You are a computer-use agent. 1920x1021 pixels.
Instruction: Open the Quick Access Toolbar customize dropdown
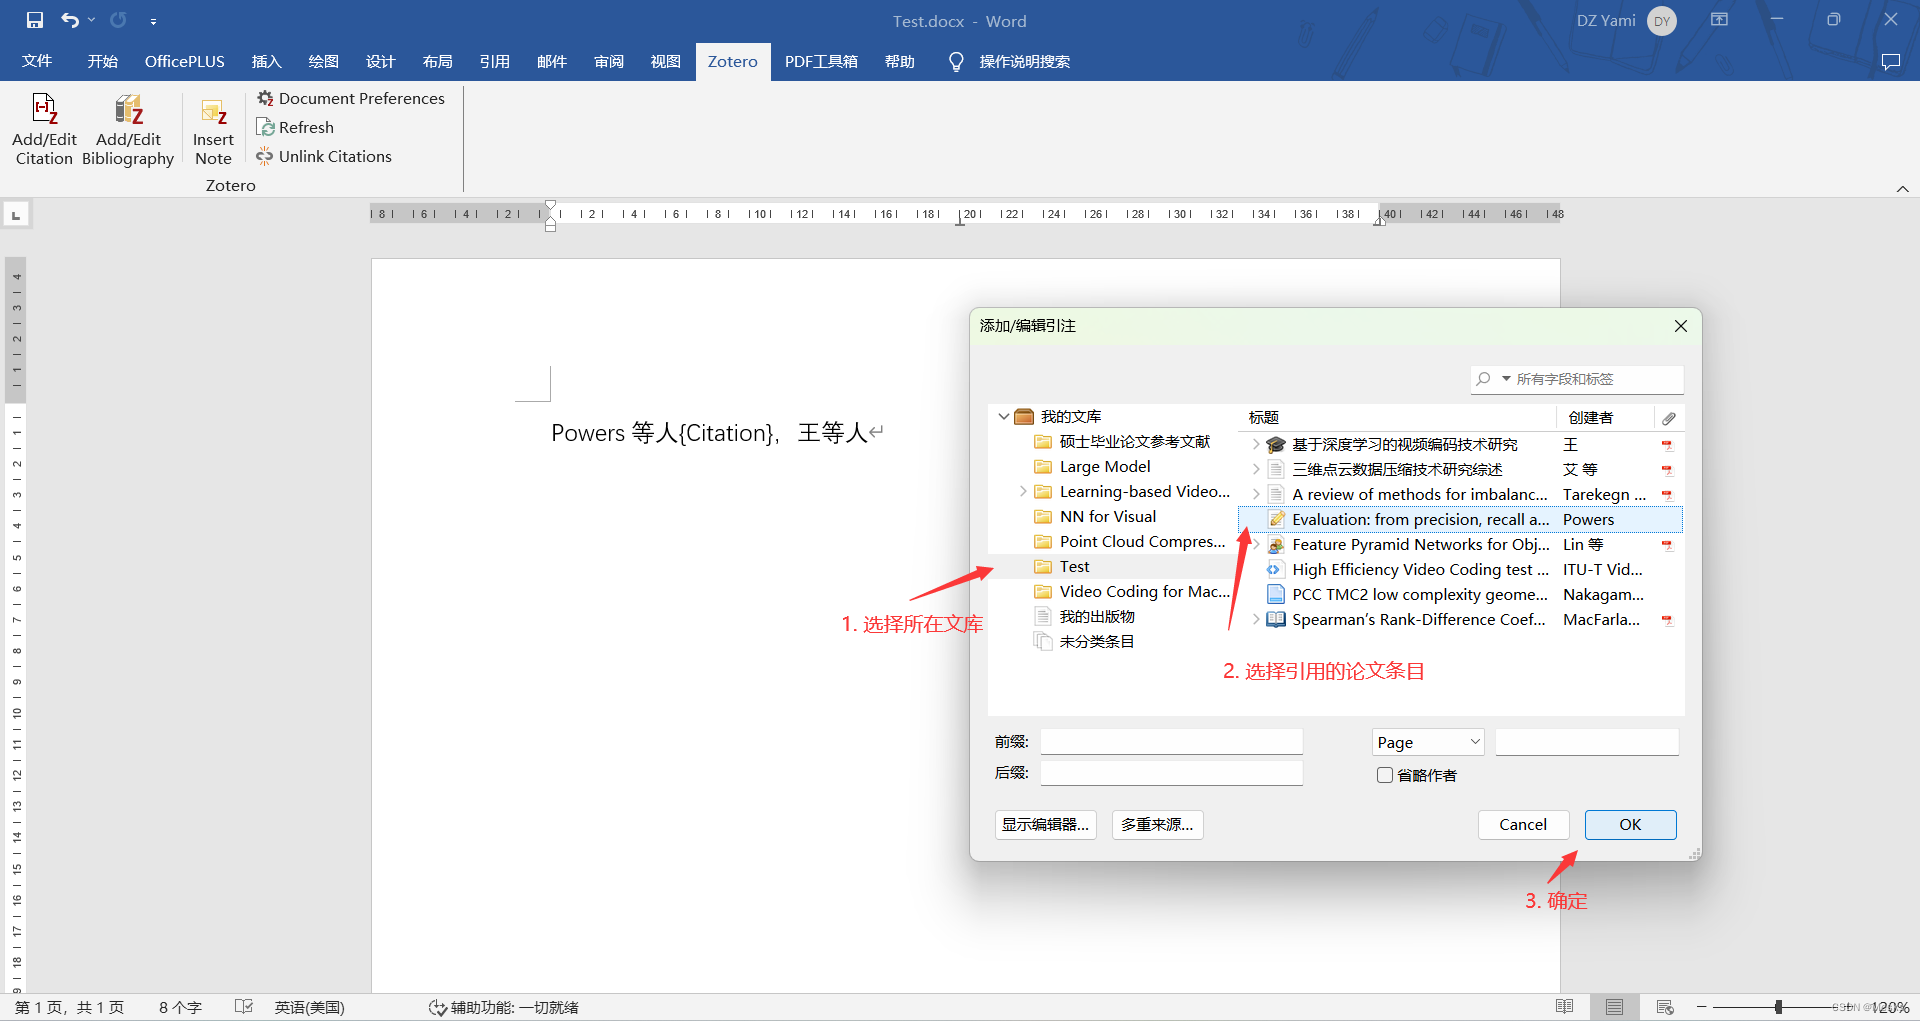click(153, 21)
